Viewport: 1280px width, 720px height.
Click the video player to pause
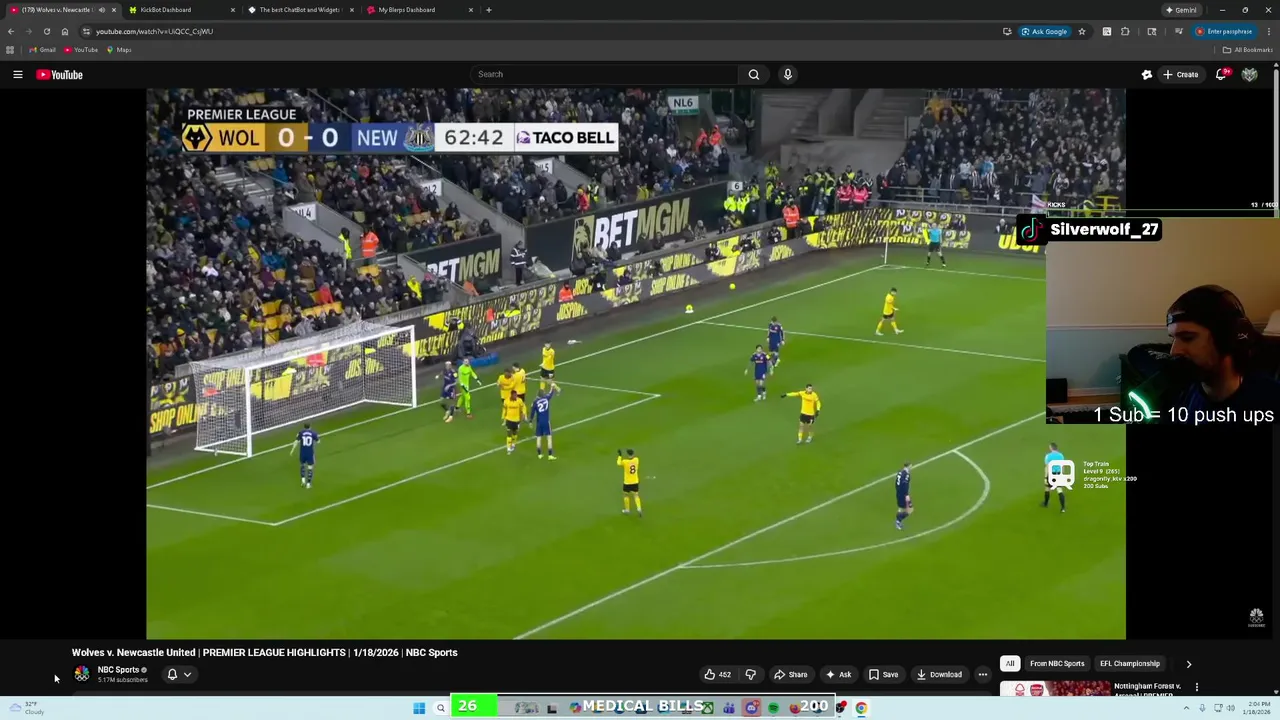636,364
